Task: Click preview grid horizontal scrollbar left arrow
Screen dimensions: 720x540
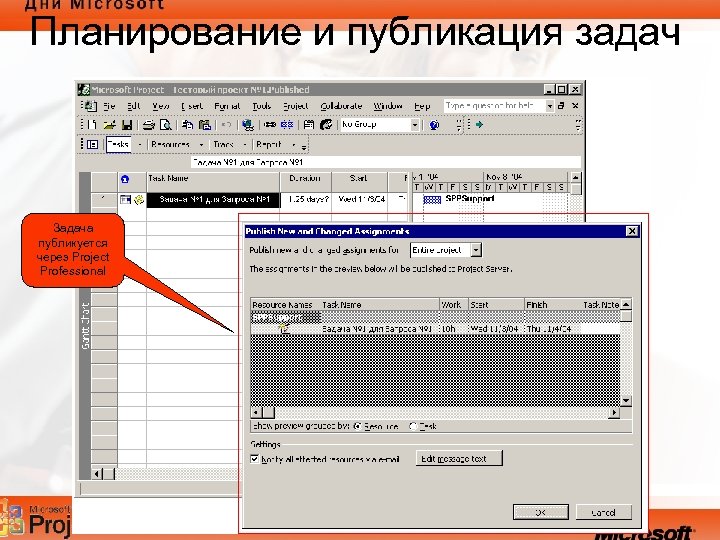Action: [256, 412]
